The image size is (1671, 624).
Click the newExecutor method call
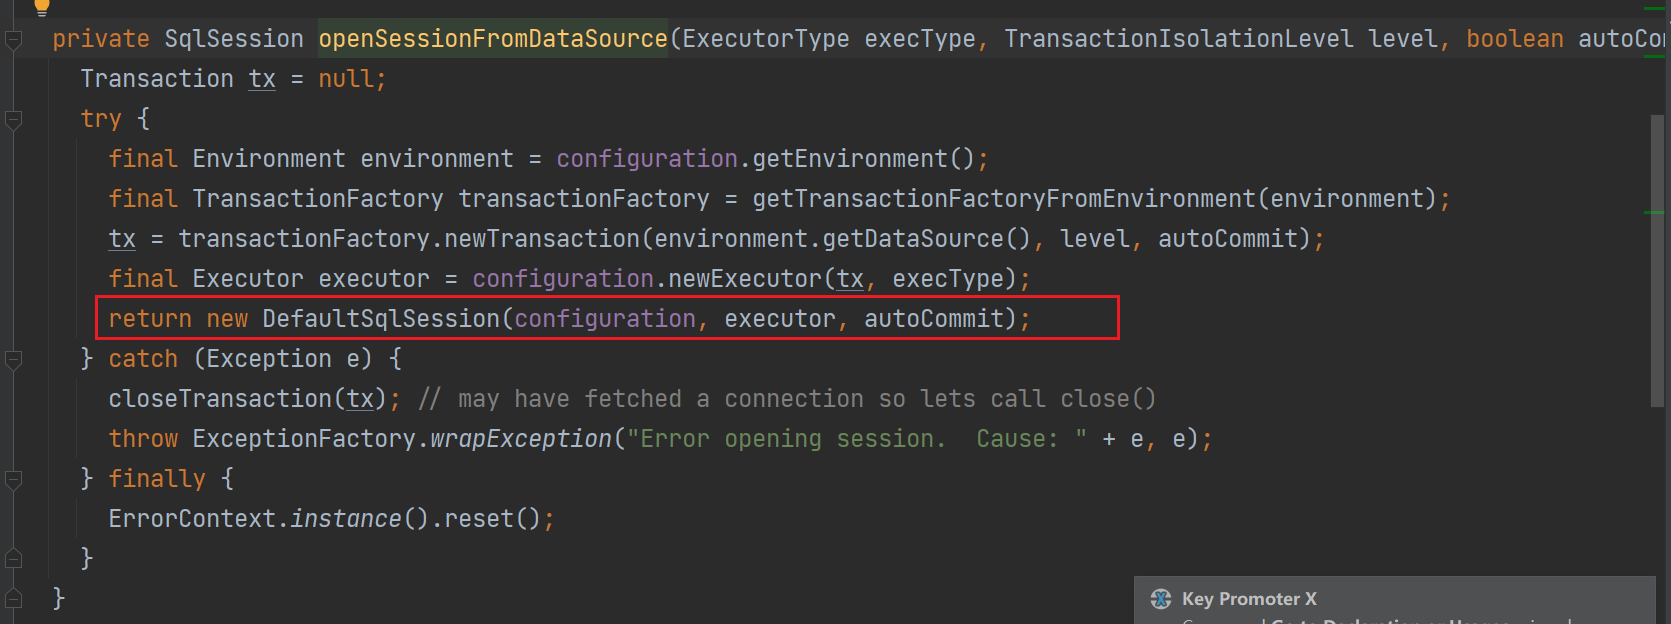click(744, 279)
